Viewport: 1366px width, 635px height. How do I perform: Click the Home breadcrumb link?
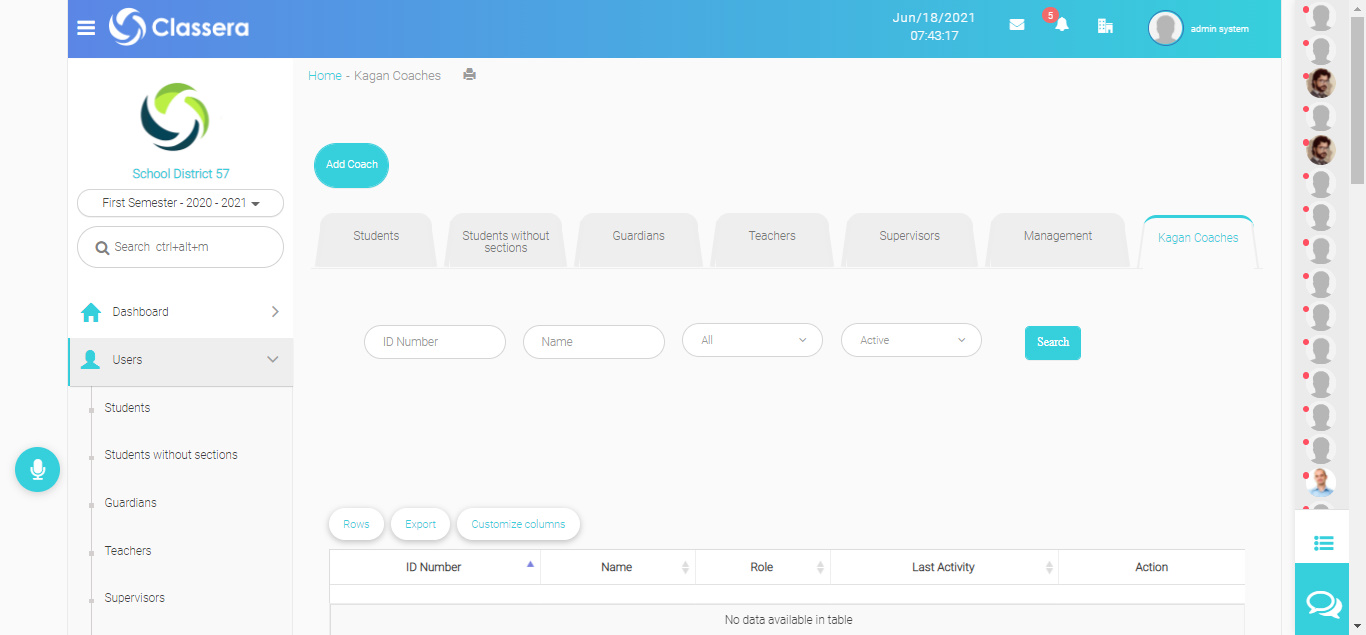point(324,76)
